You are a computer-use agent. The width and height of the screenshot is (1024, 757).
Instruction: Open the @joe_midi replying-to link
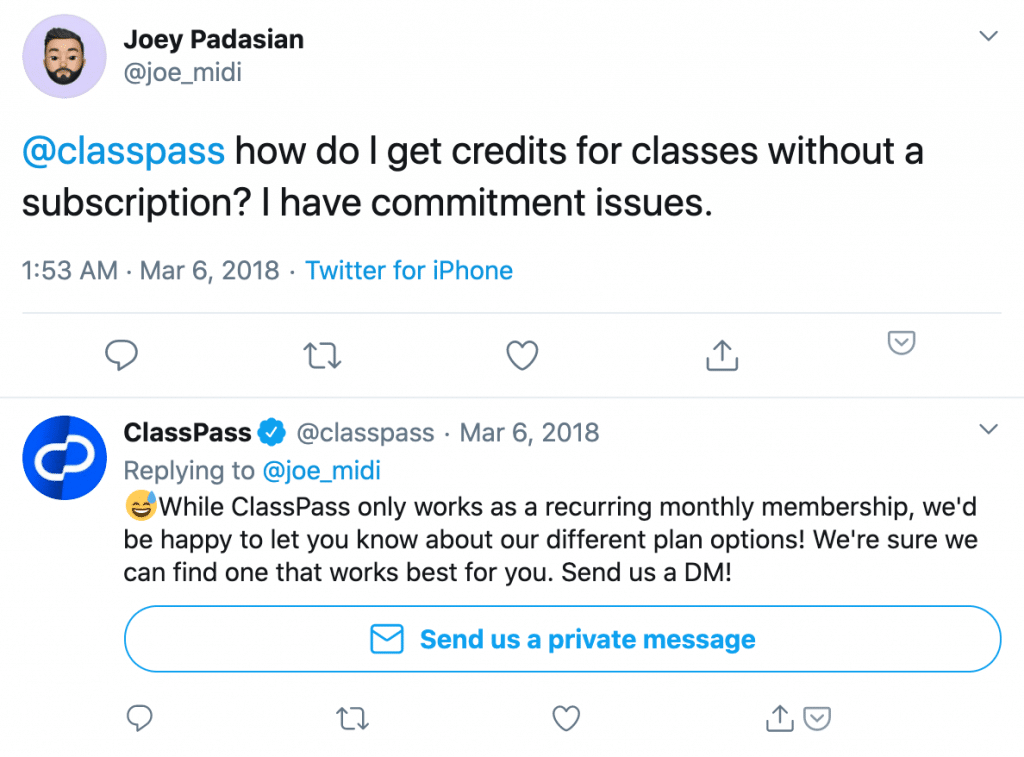(321, 470)
